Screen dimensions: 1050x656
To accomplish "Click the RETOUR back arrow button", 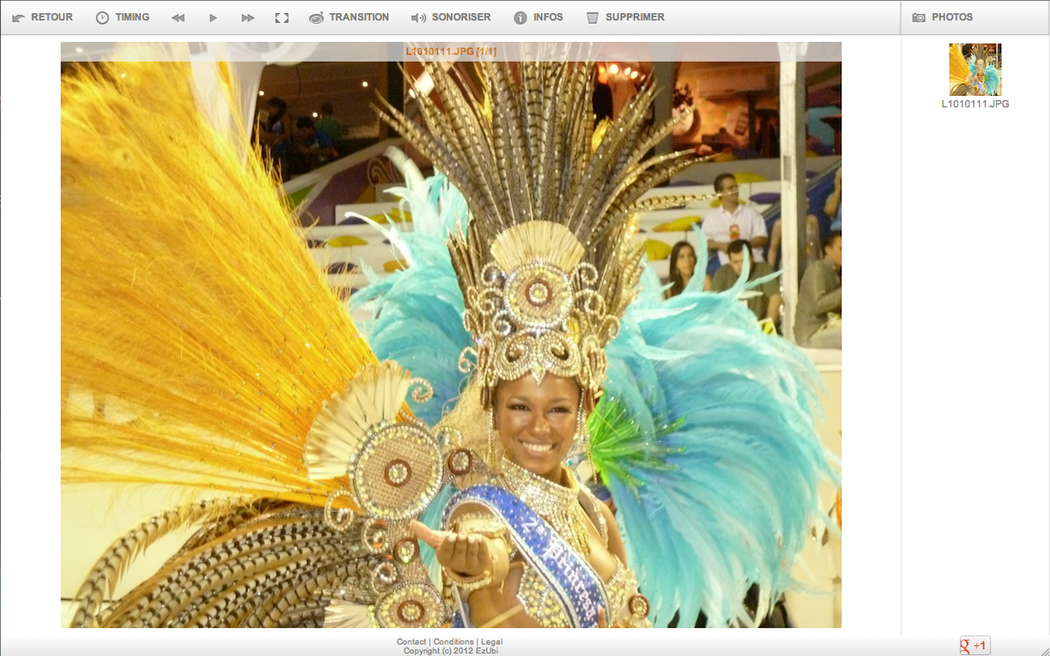I will coord(42,17).
